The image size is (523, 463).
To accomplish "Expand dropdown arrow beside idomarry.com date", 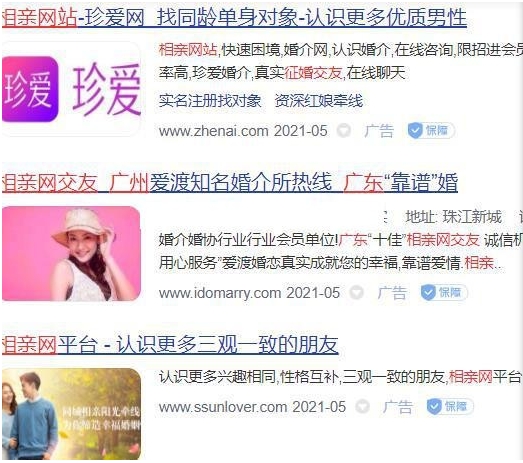I will click(357, 293).
